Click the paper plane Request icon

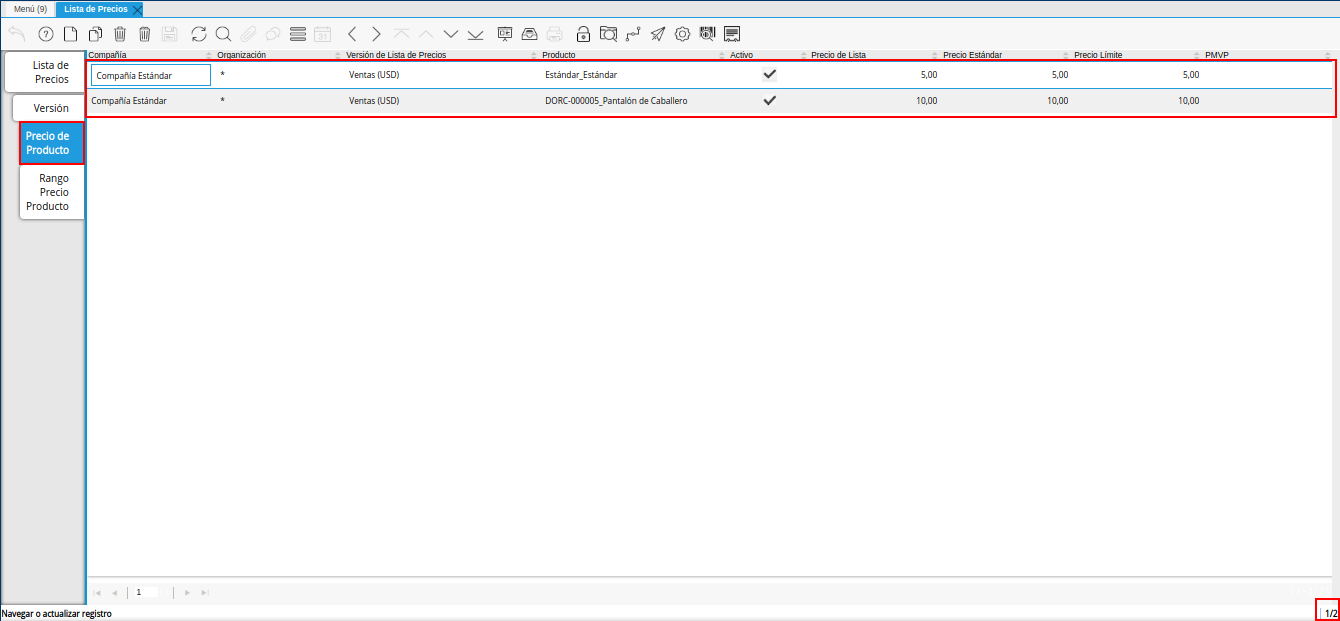[657, 34]
